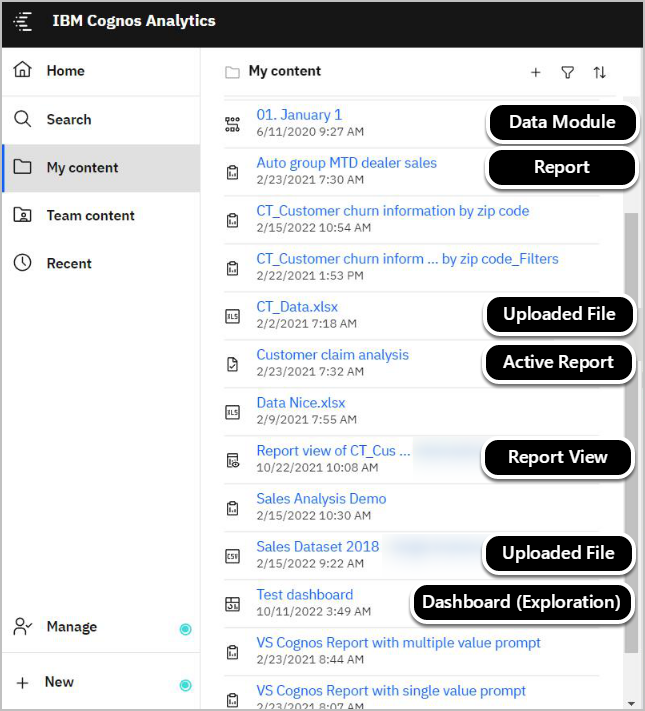Viewport: 645px width, 711px height.
Task: Go to Home in the sidebar
Action: (101, 71)
